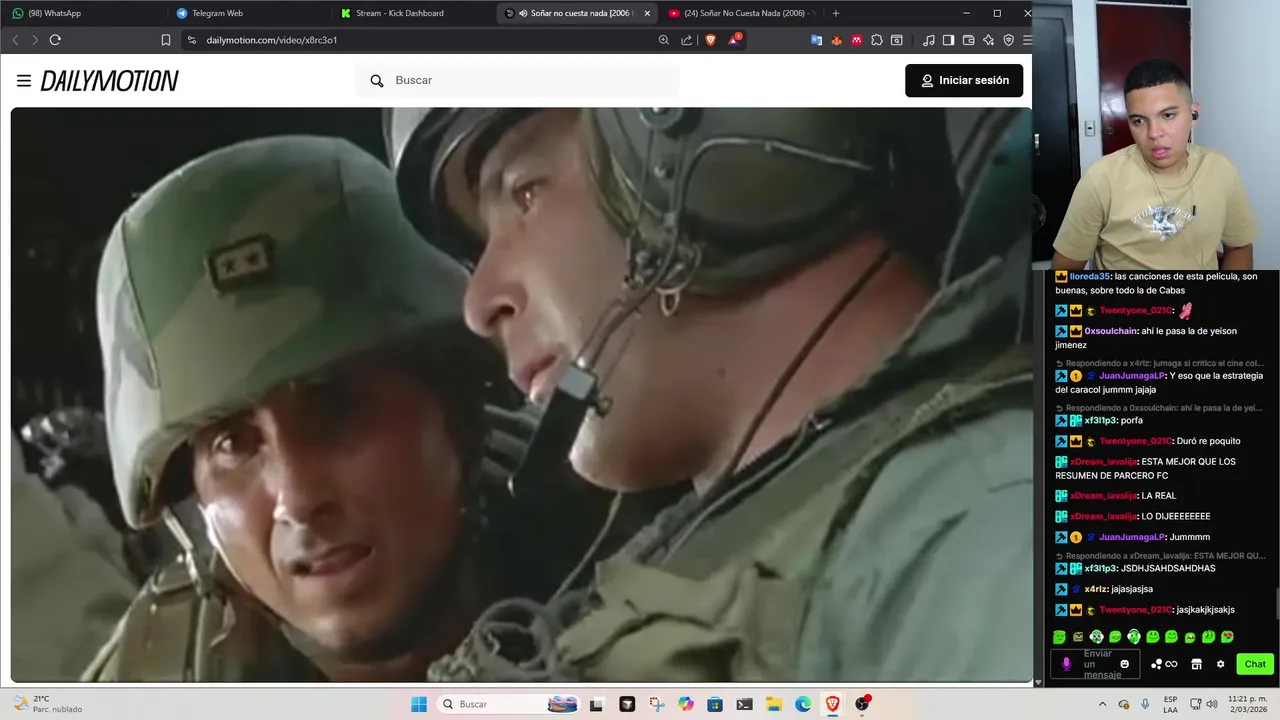
Task: Switch to the YouTube Soñar No Cuesta Nada tab
Action: coord(742,13)
